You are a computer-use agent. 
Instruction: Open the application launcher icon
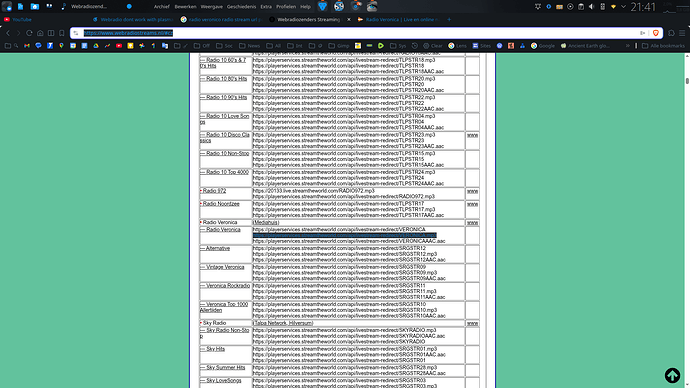click(x=7, y=7)
